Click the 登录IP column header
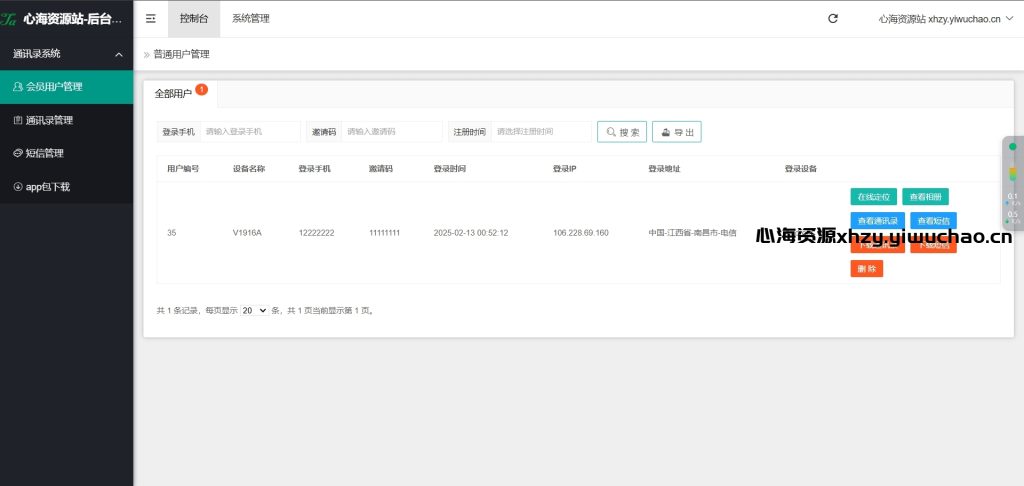The width and height of the screenshot is (1024, 486). click(x=564, y=169)
